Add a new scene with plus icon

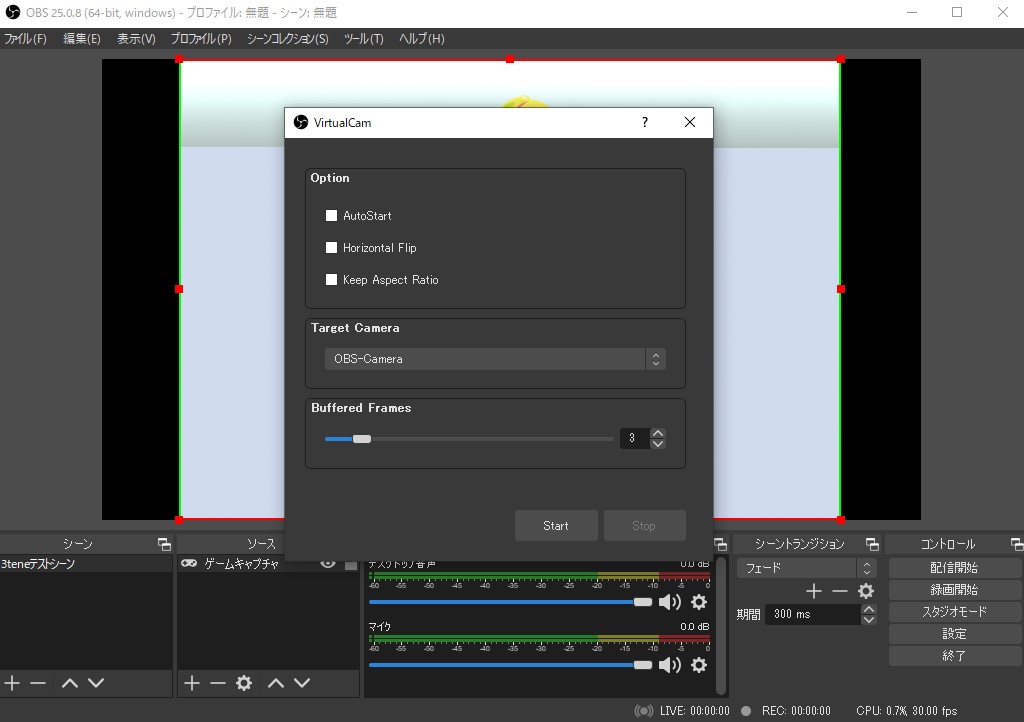click(x=12, y=683)
